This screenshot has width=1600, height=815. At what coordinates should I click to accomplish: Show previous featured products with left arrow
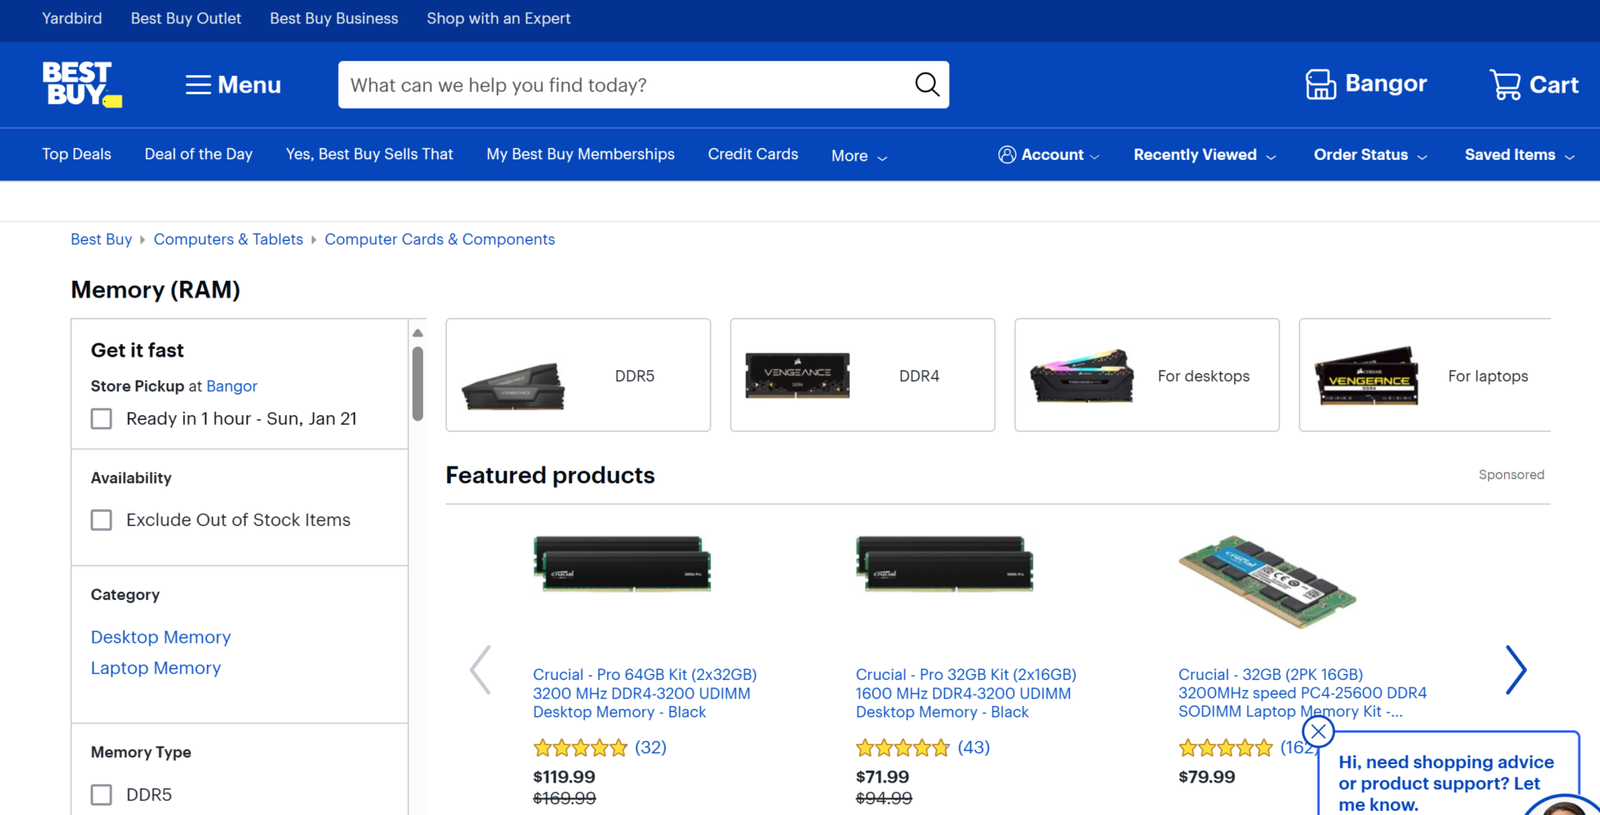point(481,669)
